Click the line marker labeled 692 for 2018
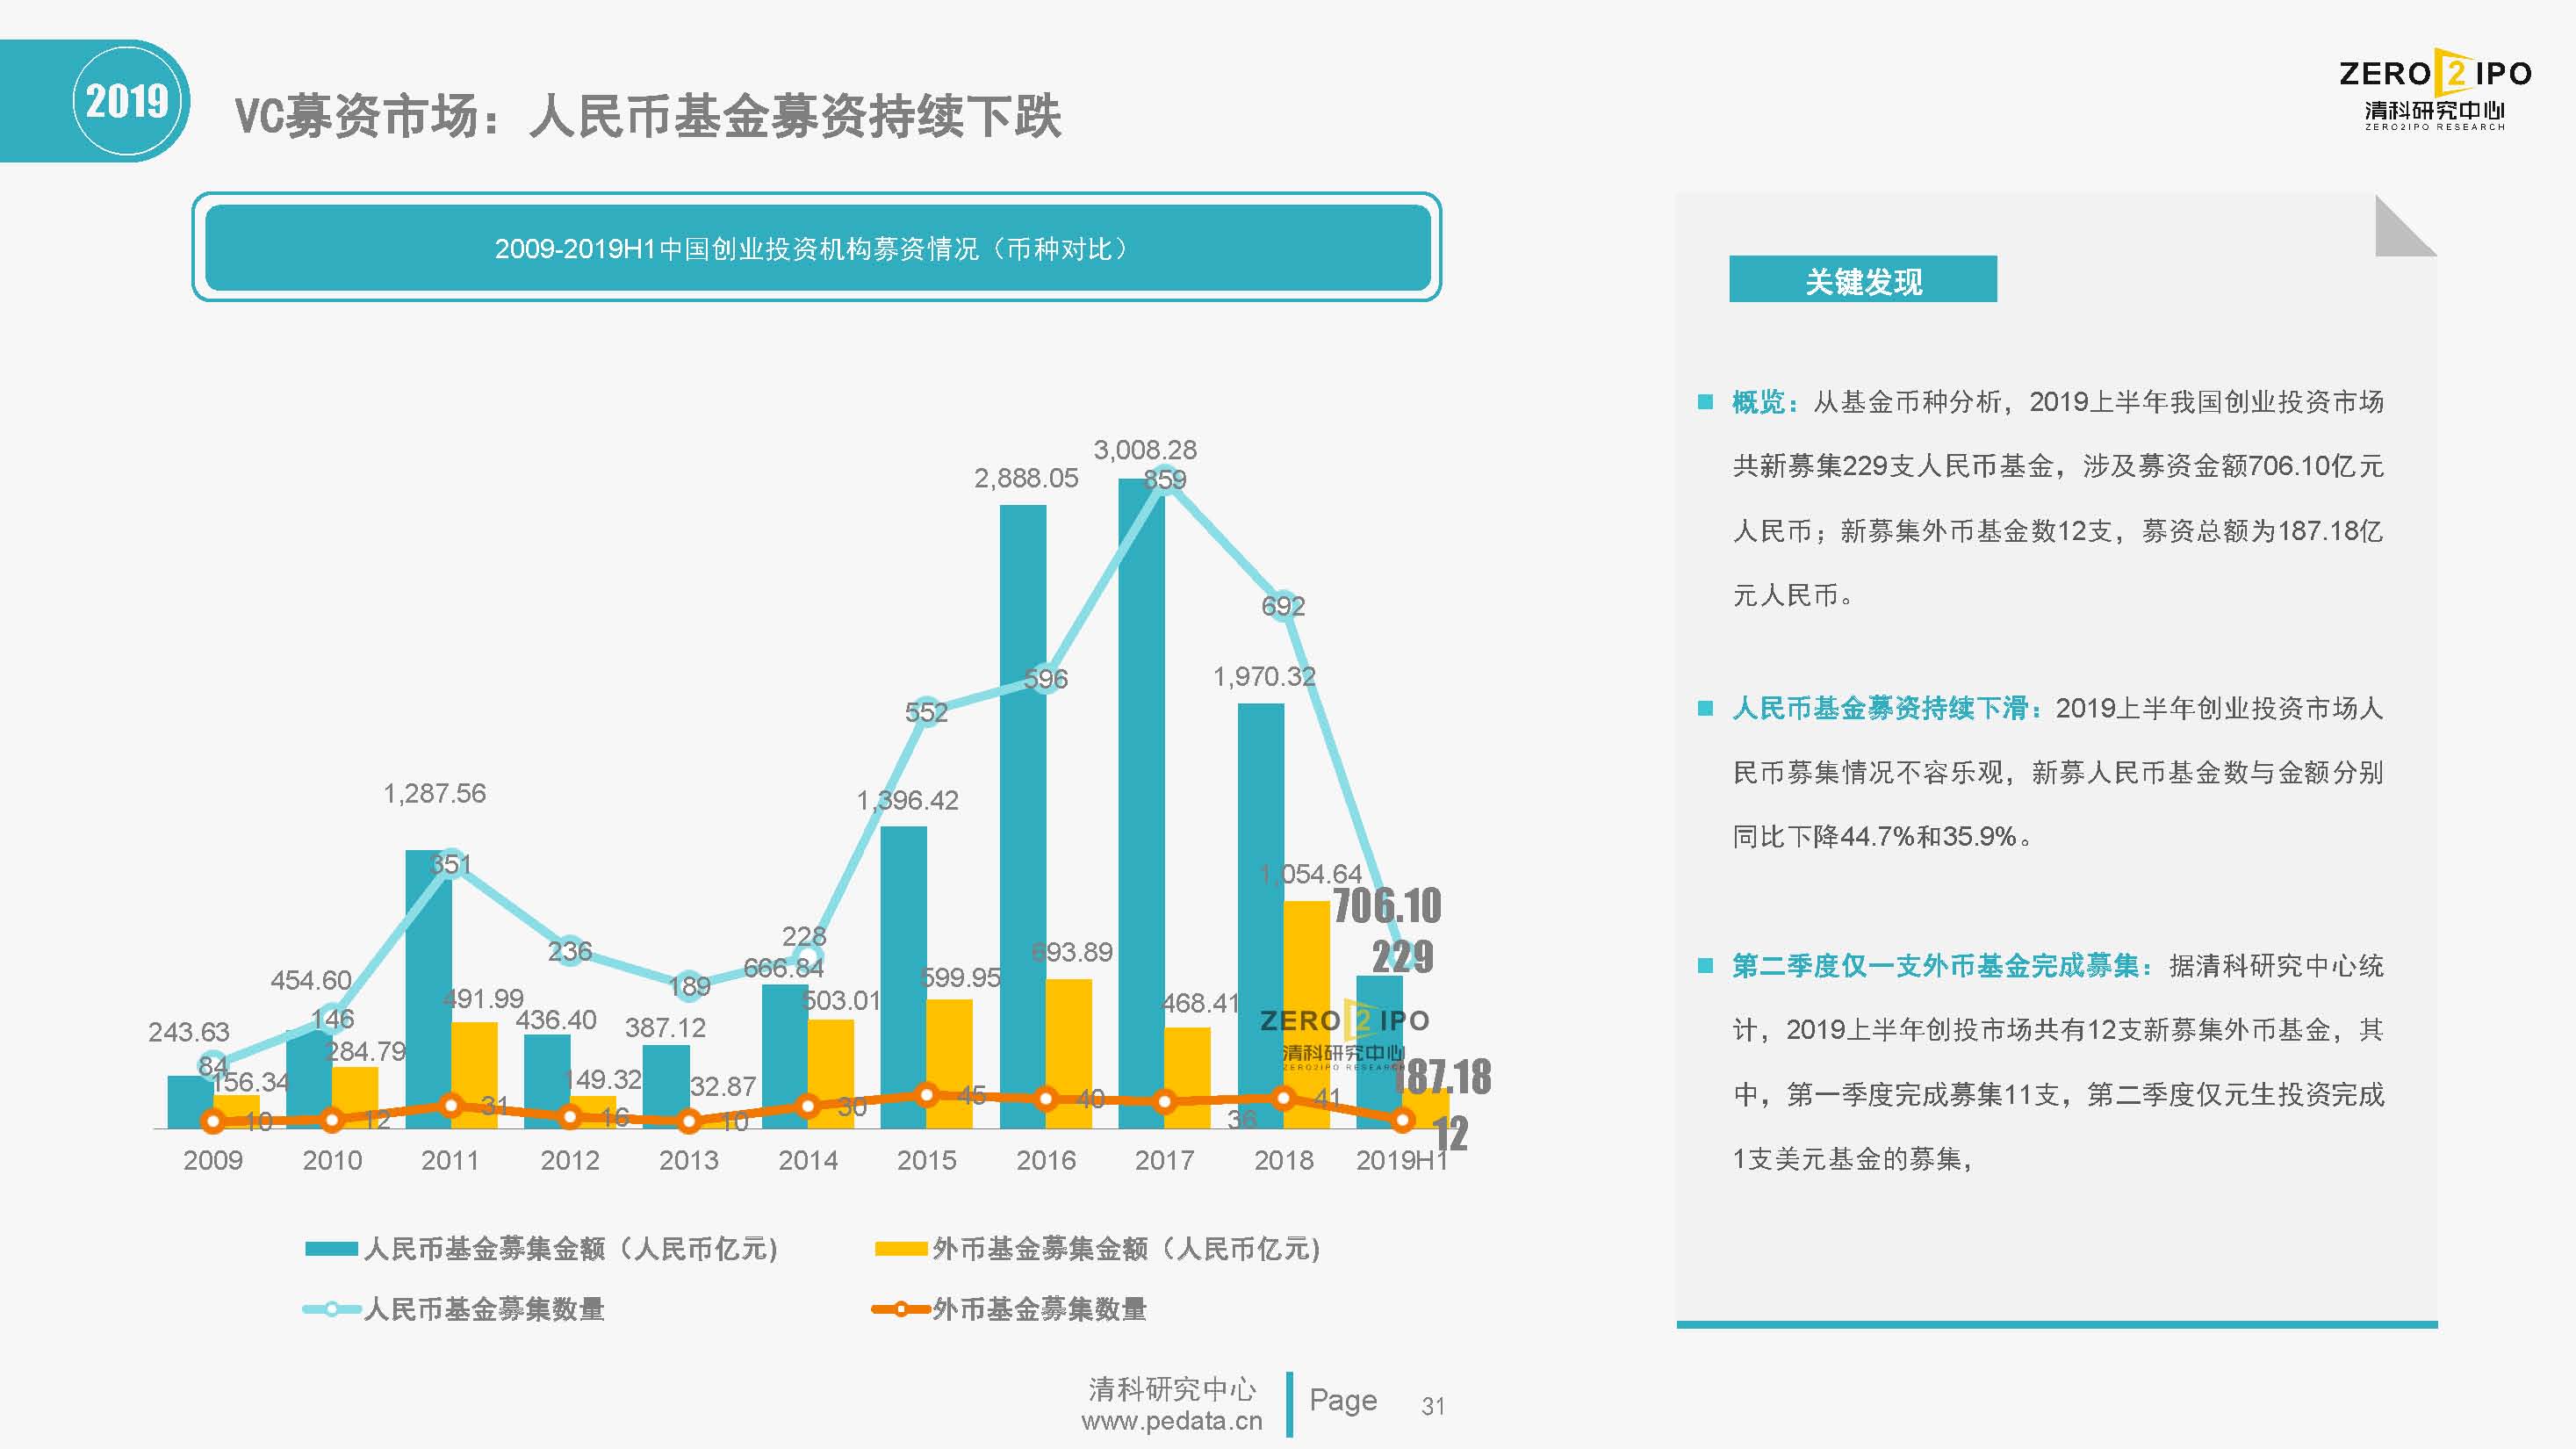Screen dimensions: 2576x1449 1283,605
